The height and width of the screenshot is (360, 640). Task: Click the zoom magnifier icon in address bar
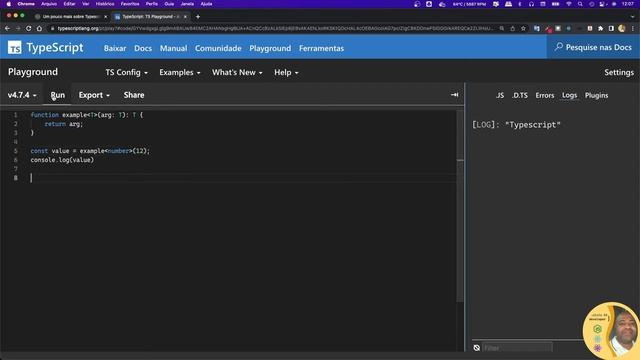(x=502, y=29)
